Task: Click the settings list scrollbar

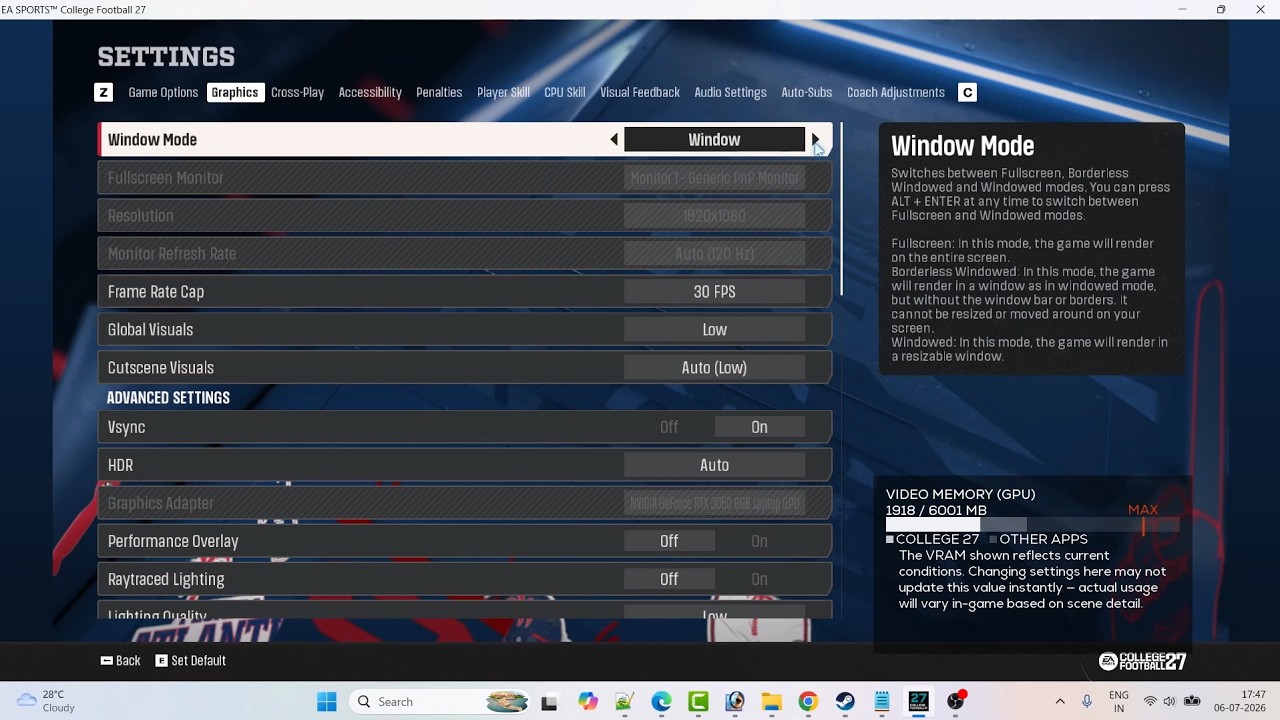Action: pos(842,209)
